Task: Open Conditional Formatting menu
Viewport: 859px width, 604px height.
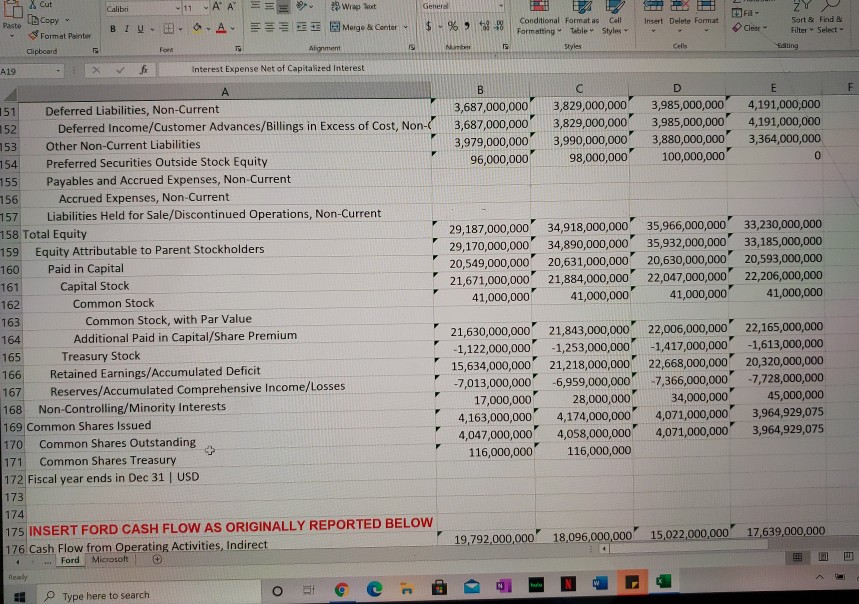Action: pyautogui.click(x=539, y=19)
